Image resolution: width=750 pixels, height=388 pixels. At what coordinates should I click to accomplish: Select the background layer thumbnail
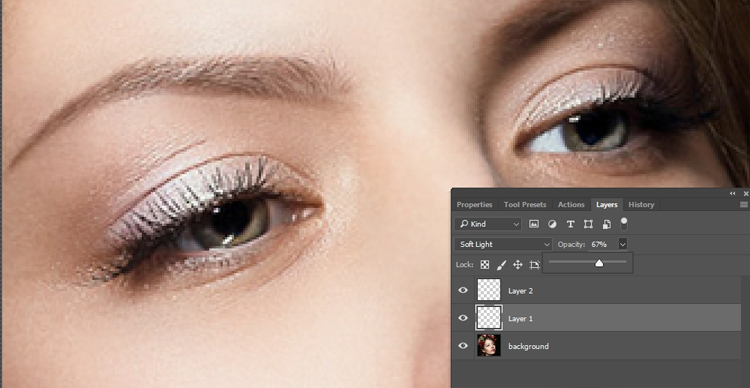(x=489, y=345)
